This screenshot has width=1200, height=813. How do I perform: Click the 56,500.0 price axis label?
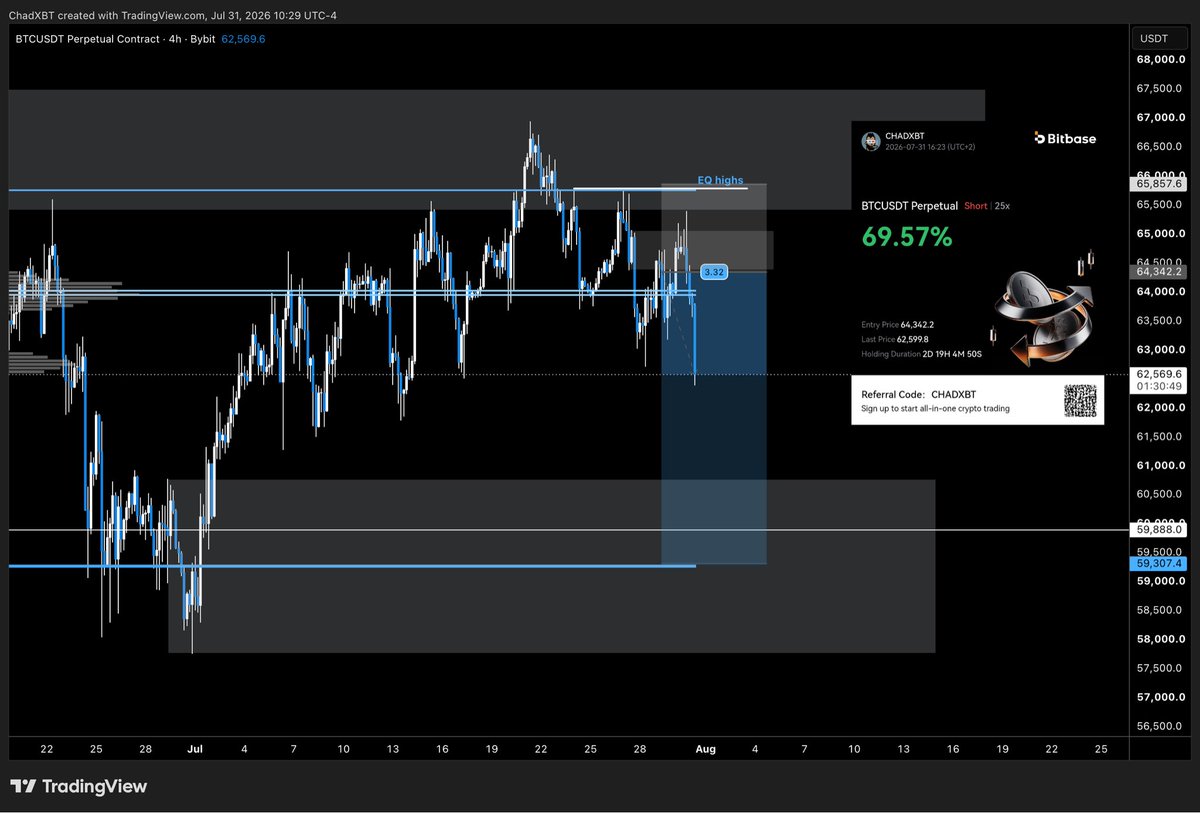coord(1161,727)
